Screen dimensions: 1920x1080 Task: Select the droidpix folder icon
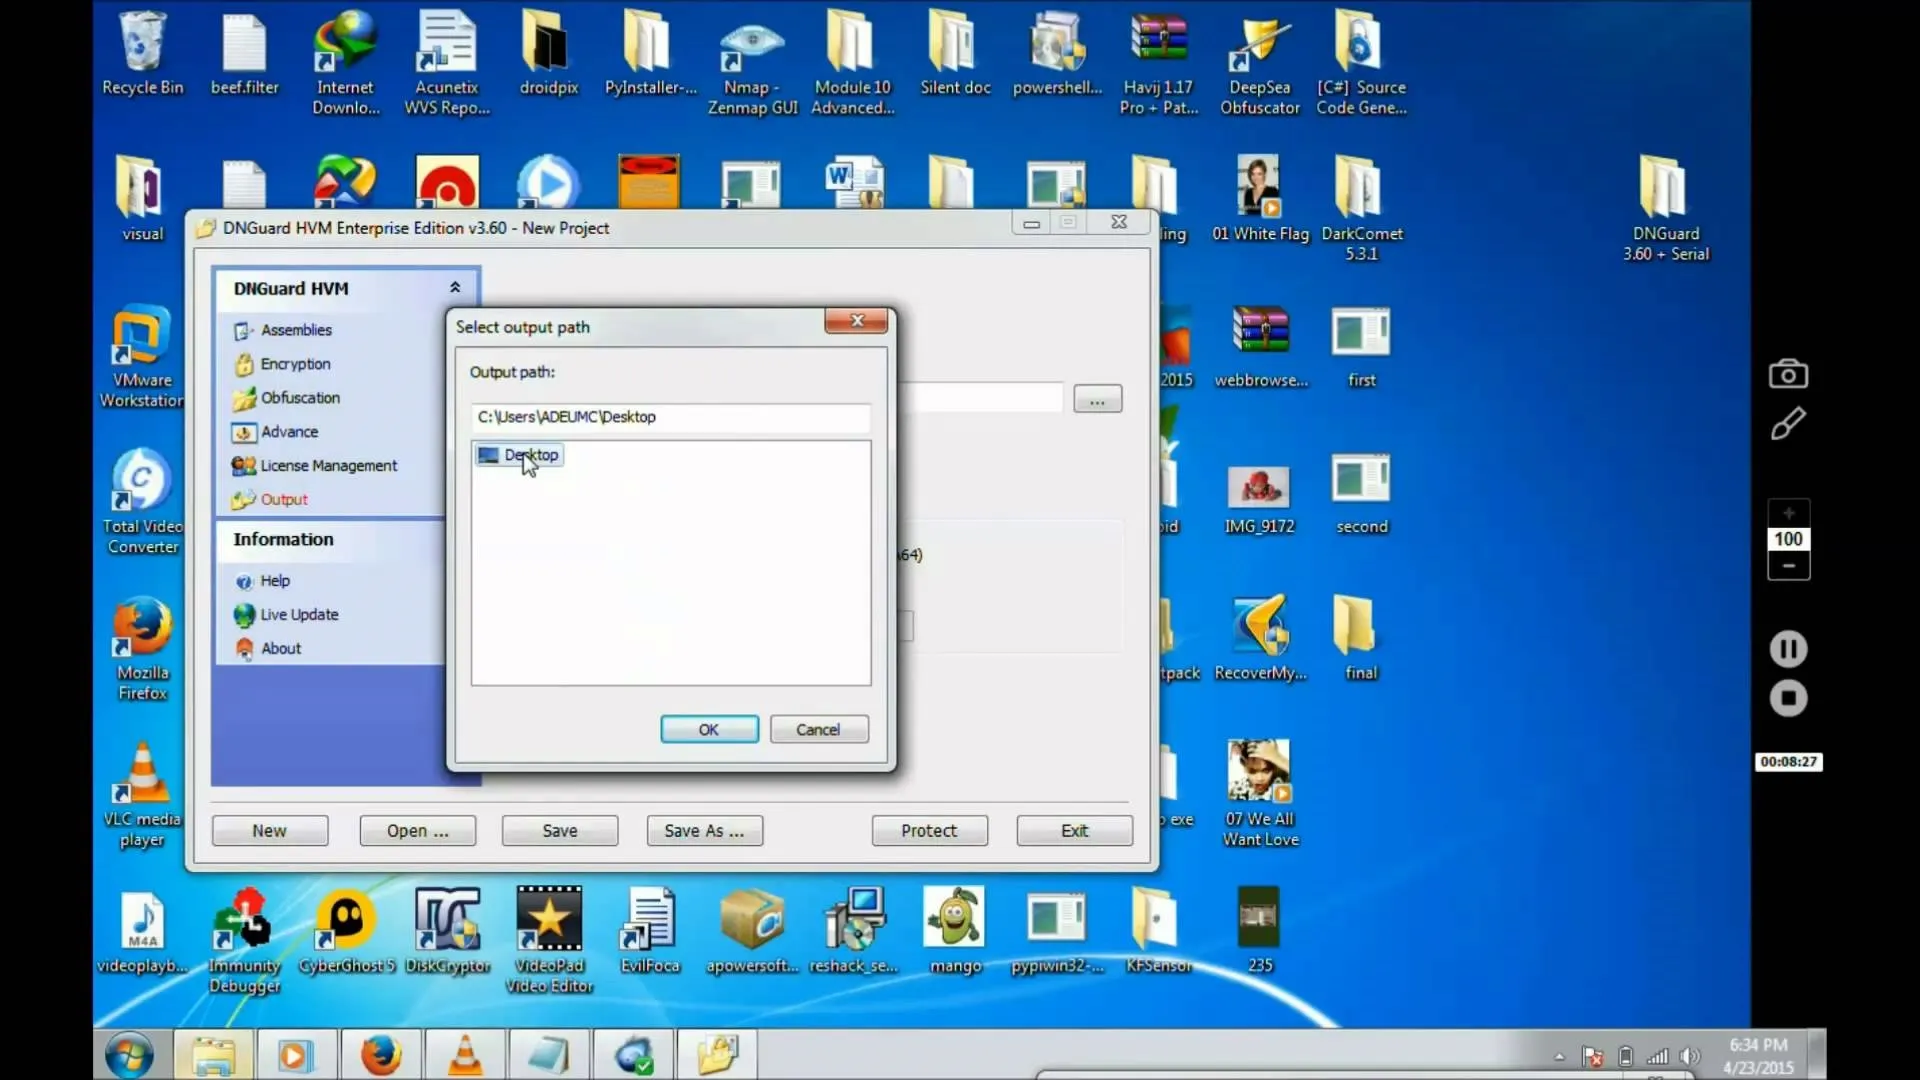pyautogui.click(x=549, y=55)
